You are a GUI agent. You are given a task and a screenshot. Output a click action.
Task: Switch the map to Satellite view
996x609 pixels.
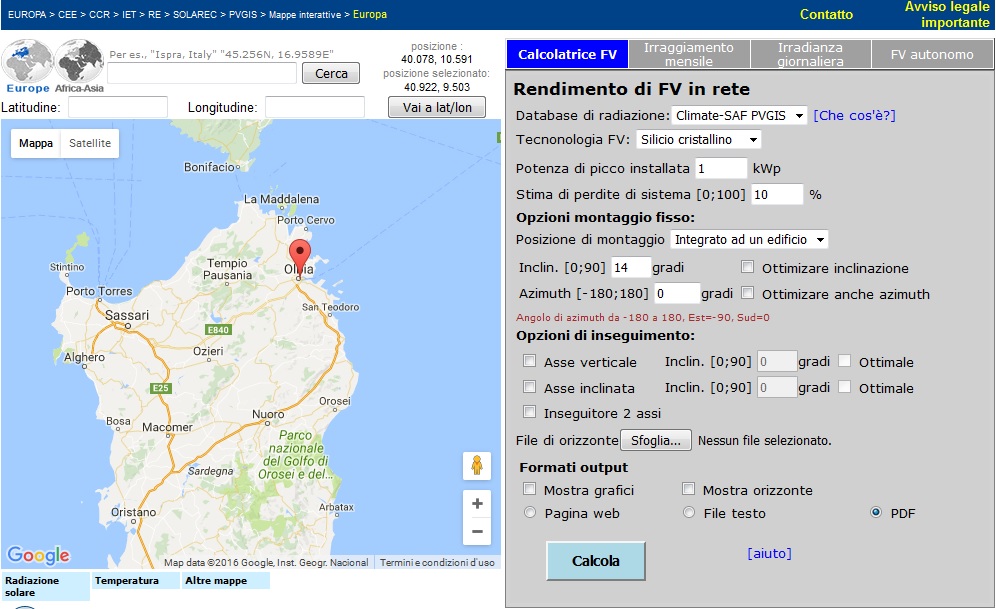click(x=89, y=144)
